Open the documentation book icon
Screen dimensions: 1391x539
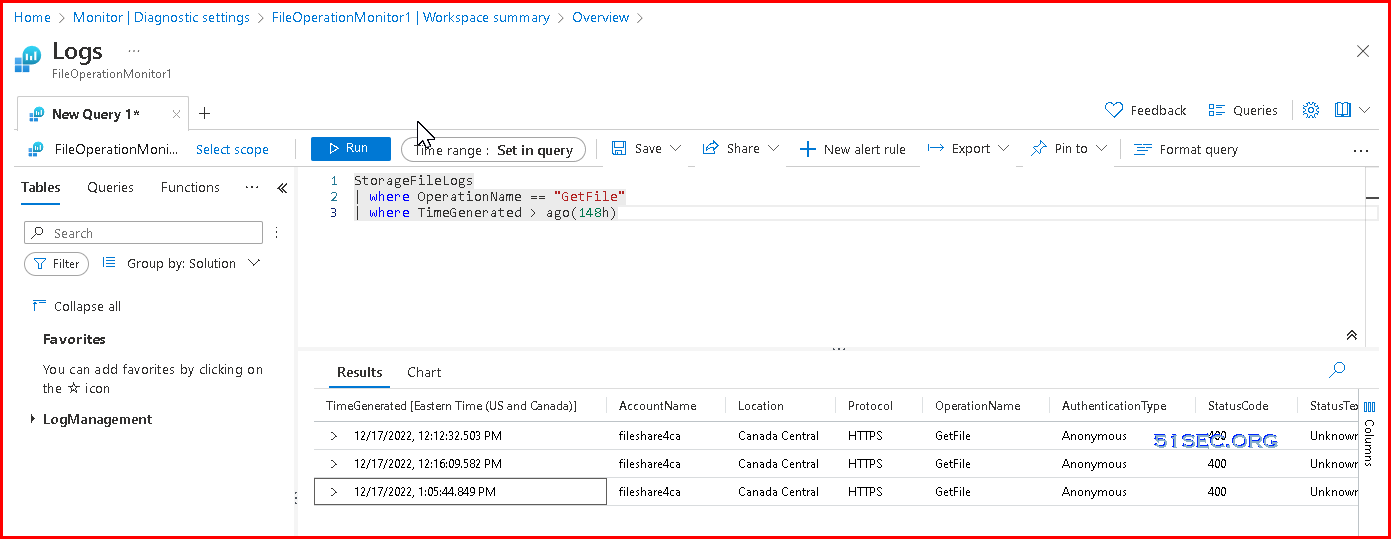[x=1343, y=110]
